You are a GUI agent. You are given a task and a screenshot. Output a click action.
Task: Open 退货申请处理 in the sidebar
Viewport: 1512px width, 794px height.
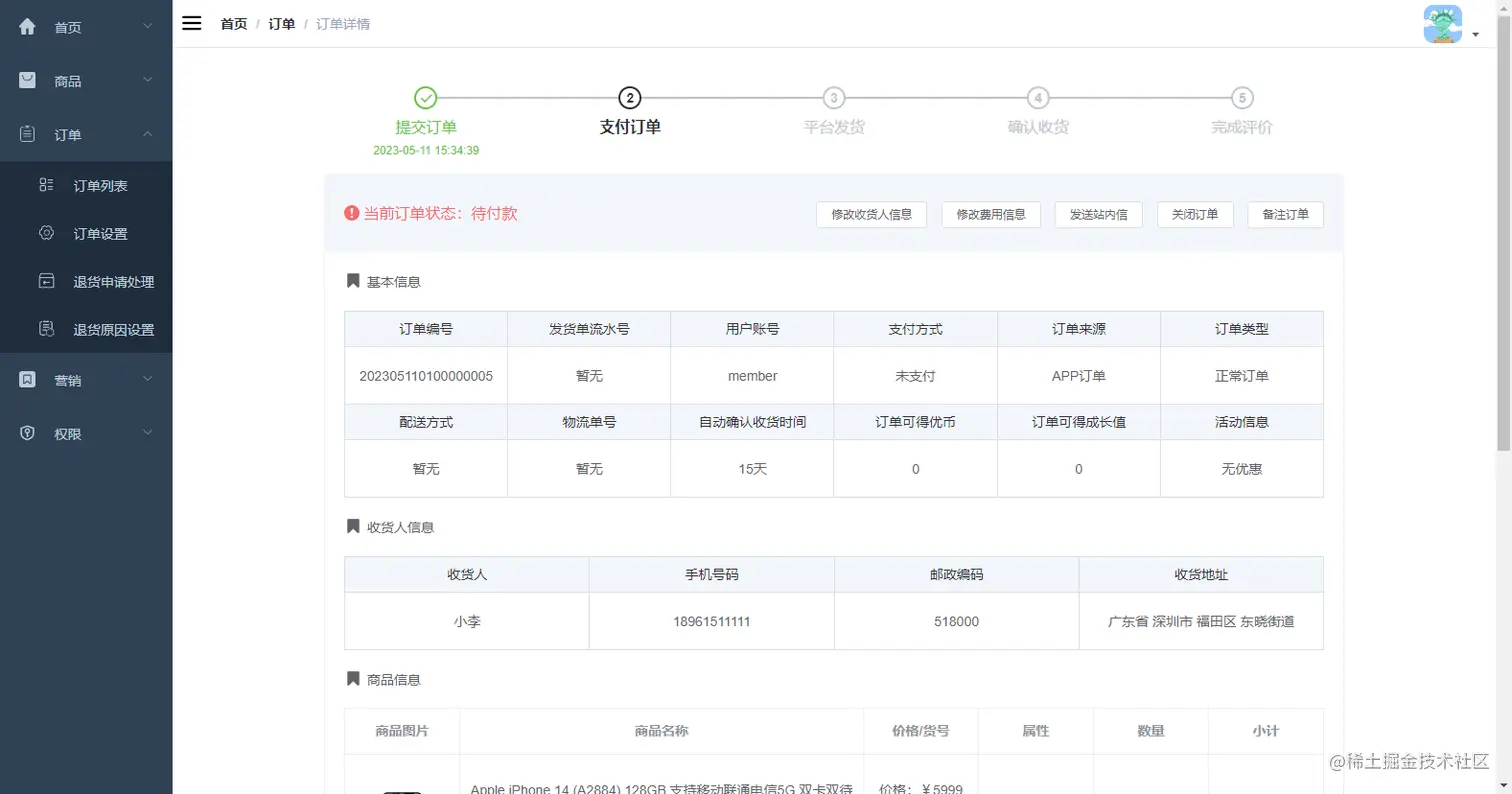[86, 282]
